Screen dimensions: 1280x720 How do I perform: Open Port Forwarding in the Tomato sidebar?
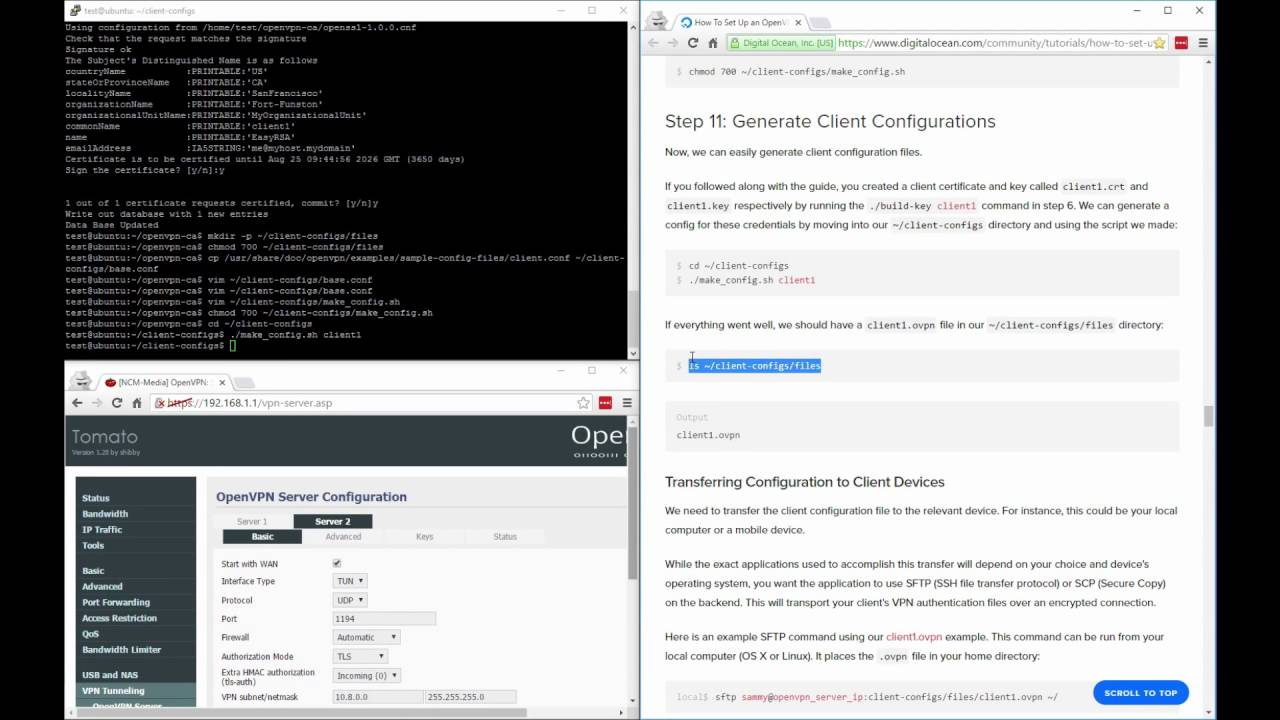(116, 603)
